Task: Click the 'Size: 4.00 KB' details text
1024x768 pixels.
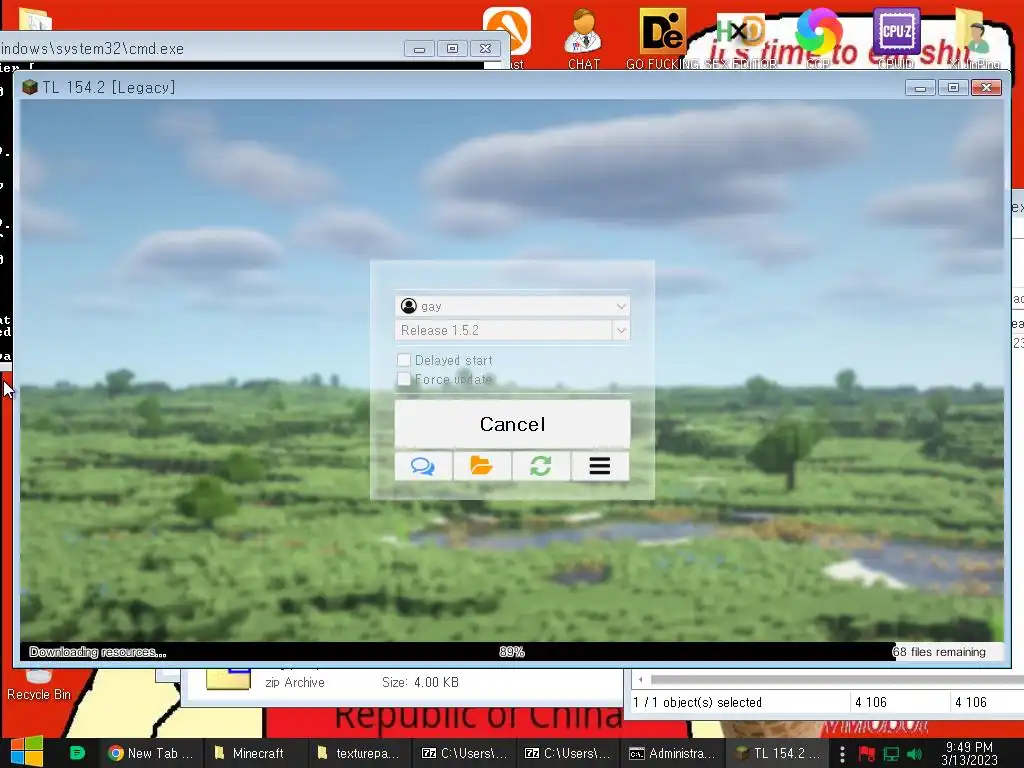Action: tap(420, 682)
